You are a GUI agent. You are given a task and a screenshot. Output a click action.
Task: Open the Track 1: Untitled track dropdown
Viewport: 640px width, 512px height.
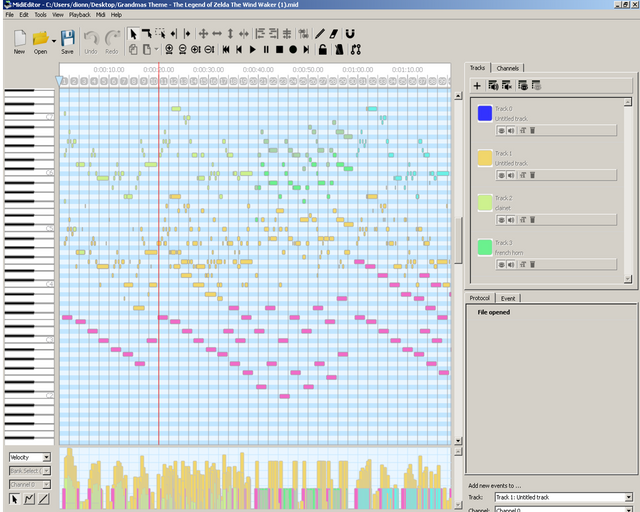(x=564, y=497)
